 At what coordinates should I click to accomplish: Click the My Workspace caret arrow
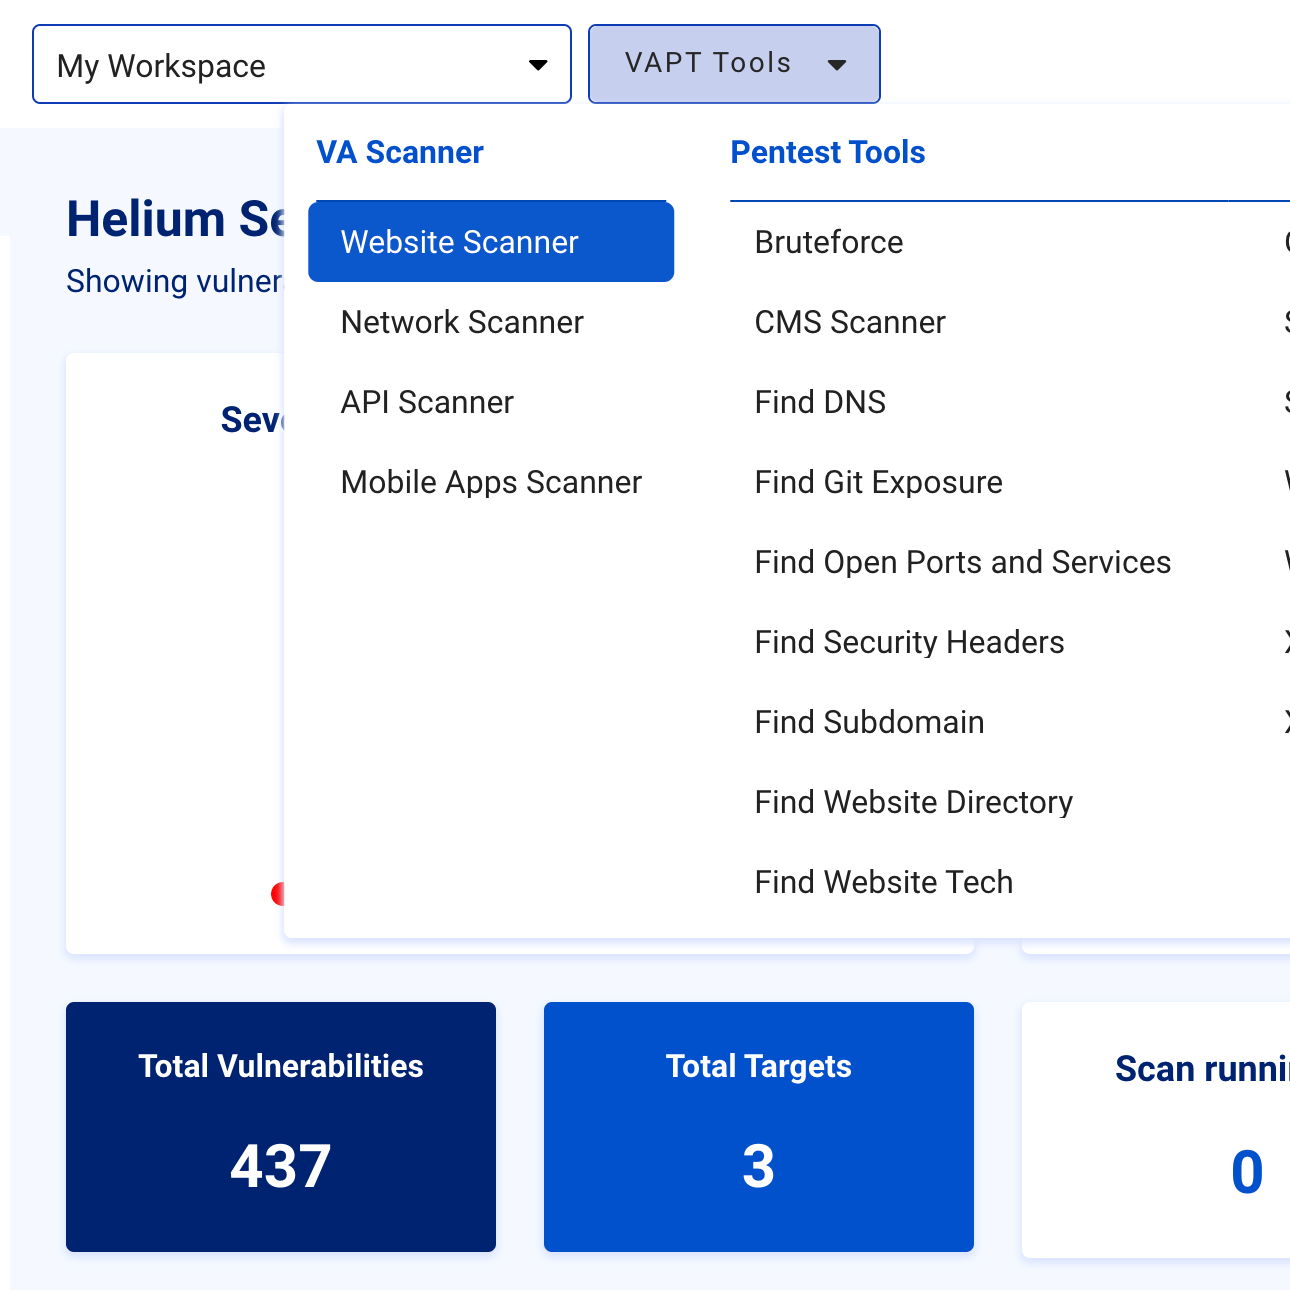coord(538,66)
